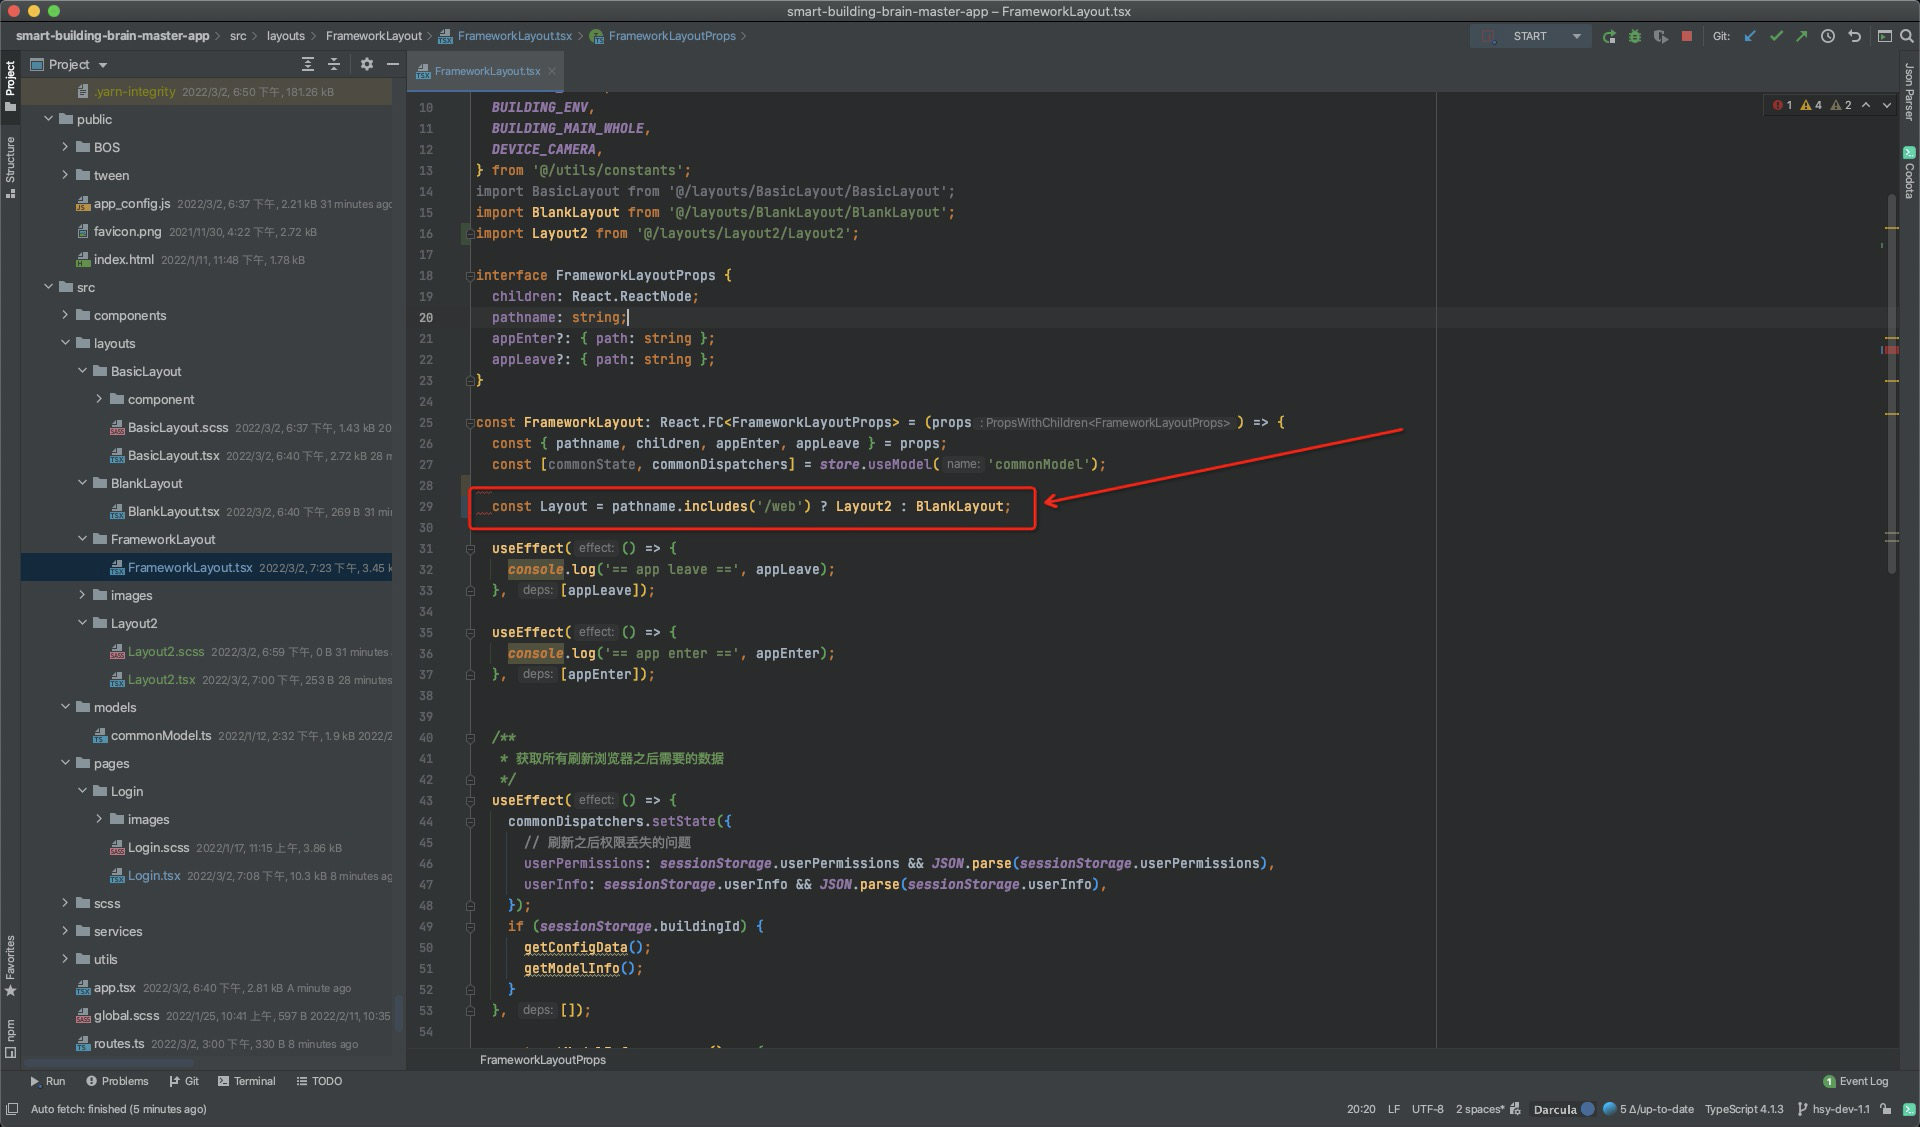Open the START run configuration dropdown

coord(1577,36)
